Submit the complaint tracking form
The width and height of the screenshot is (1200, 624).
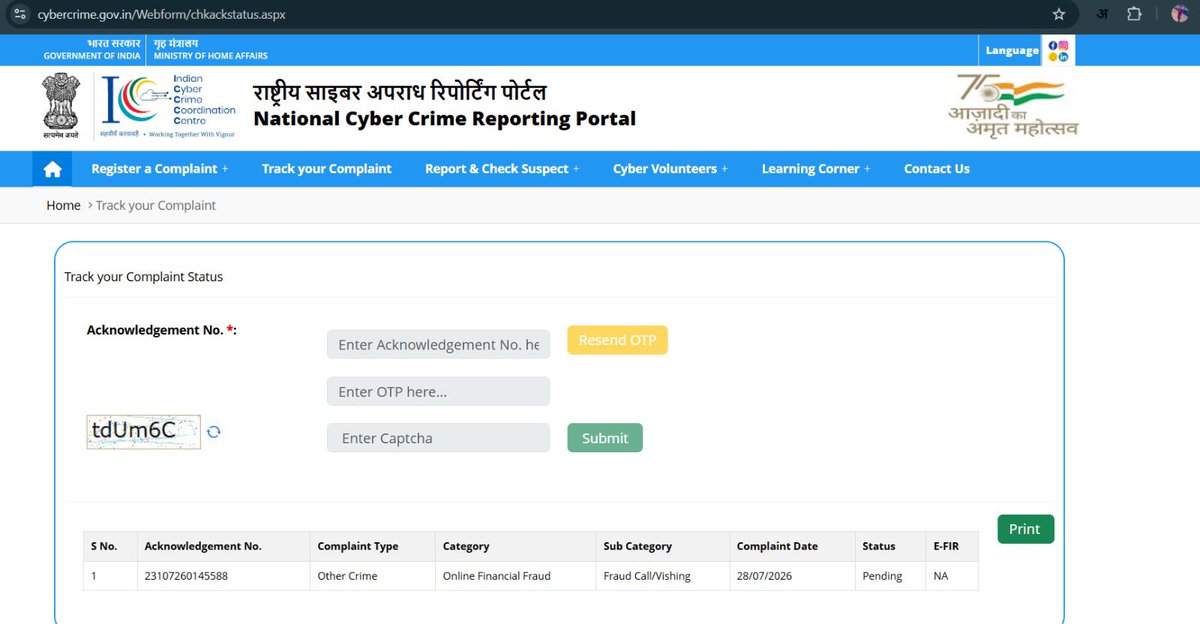point(605,438)
